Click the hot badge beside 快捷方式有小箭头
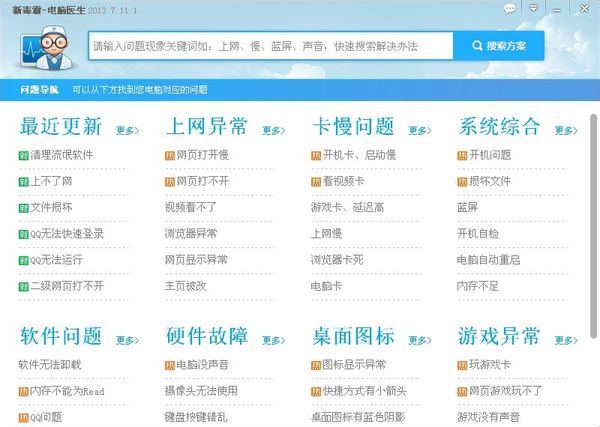 pos(316,392)
